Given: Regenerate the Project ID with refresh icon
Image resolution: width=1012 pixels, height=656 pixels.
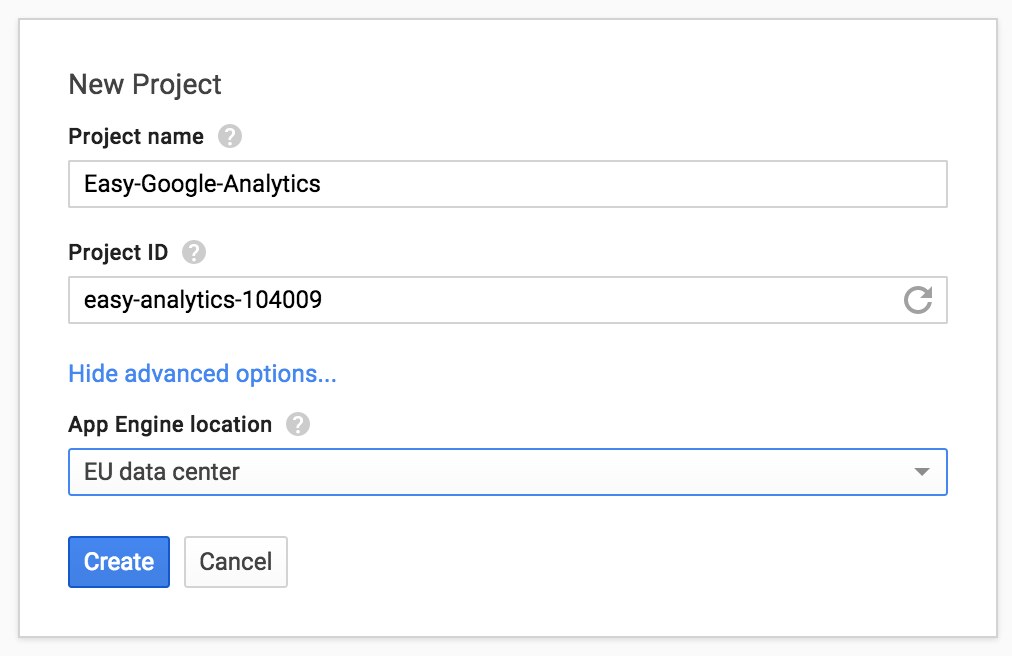Looking at the screenshot, I should (917, 300).
